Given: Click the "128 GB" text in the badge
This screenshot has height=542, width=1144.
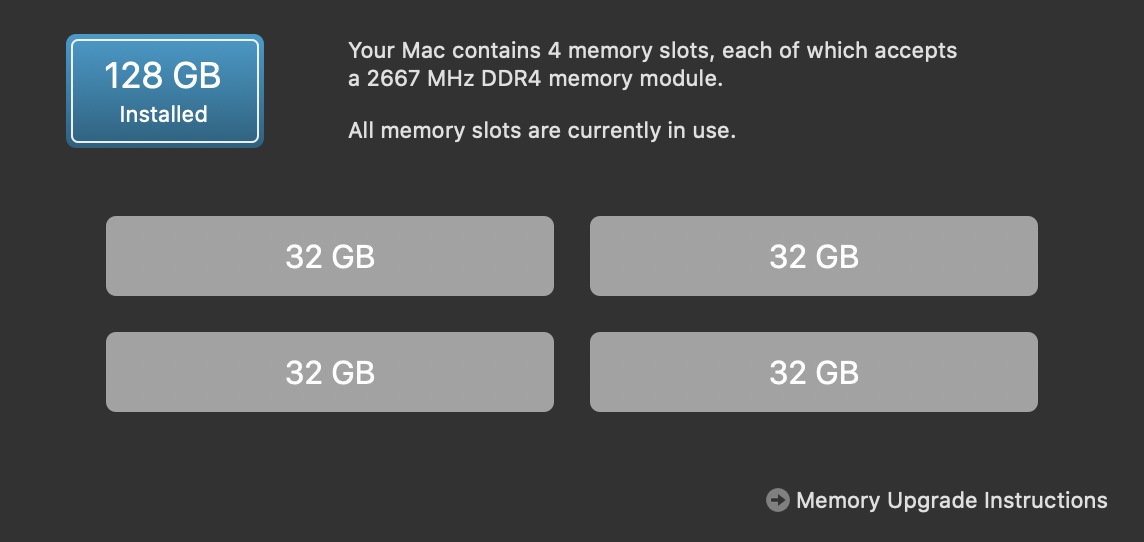Looking at the screenshot, I should tap(164, 76).
